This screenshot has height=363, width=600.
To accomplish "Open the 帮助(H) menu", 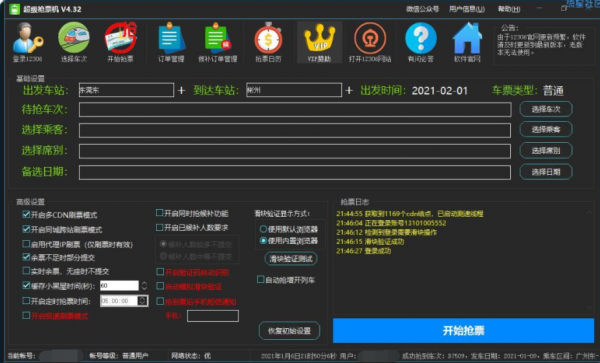I will [509, 9].
